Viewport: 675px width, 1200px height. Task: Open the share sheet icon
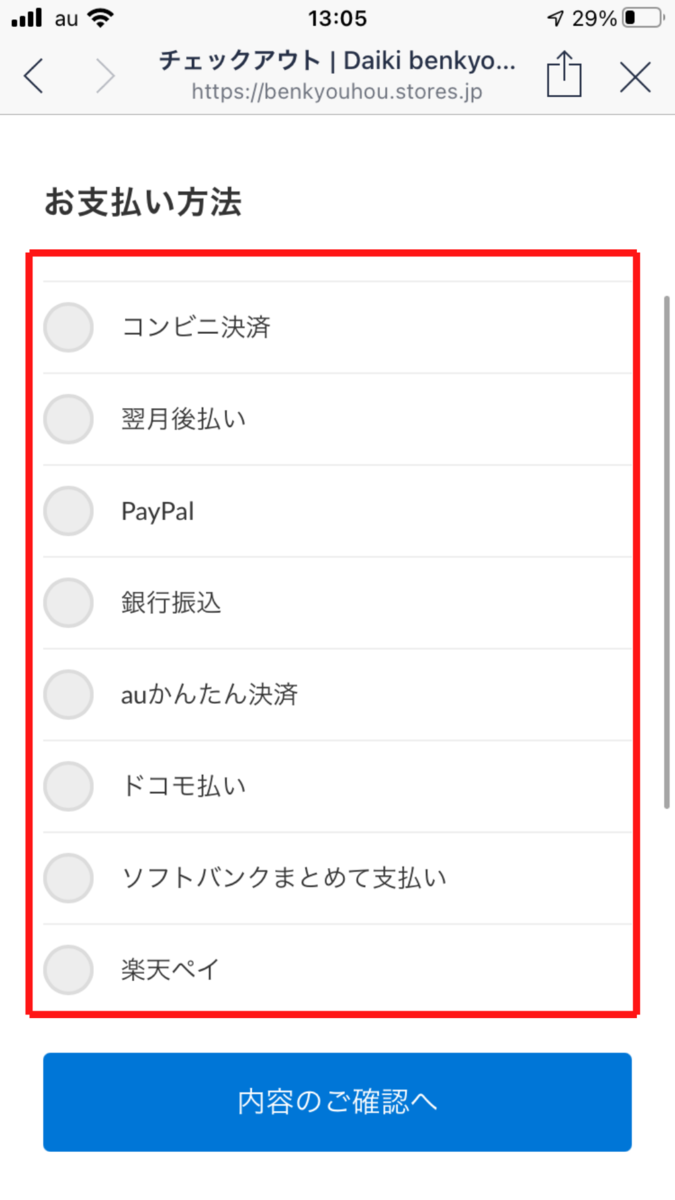click(564, 74)
